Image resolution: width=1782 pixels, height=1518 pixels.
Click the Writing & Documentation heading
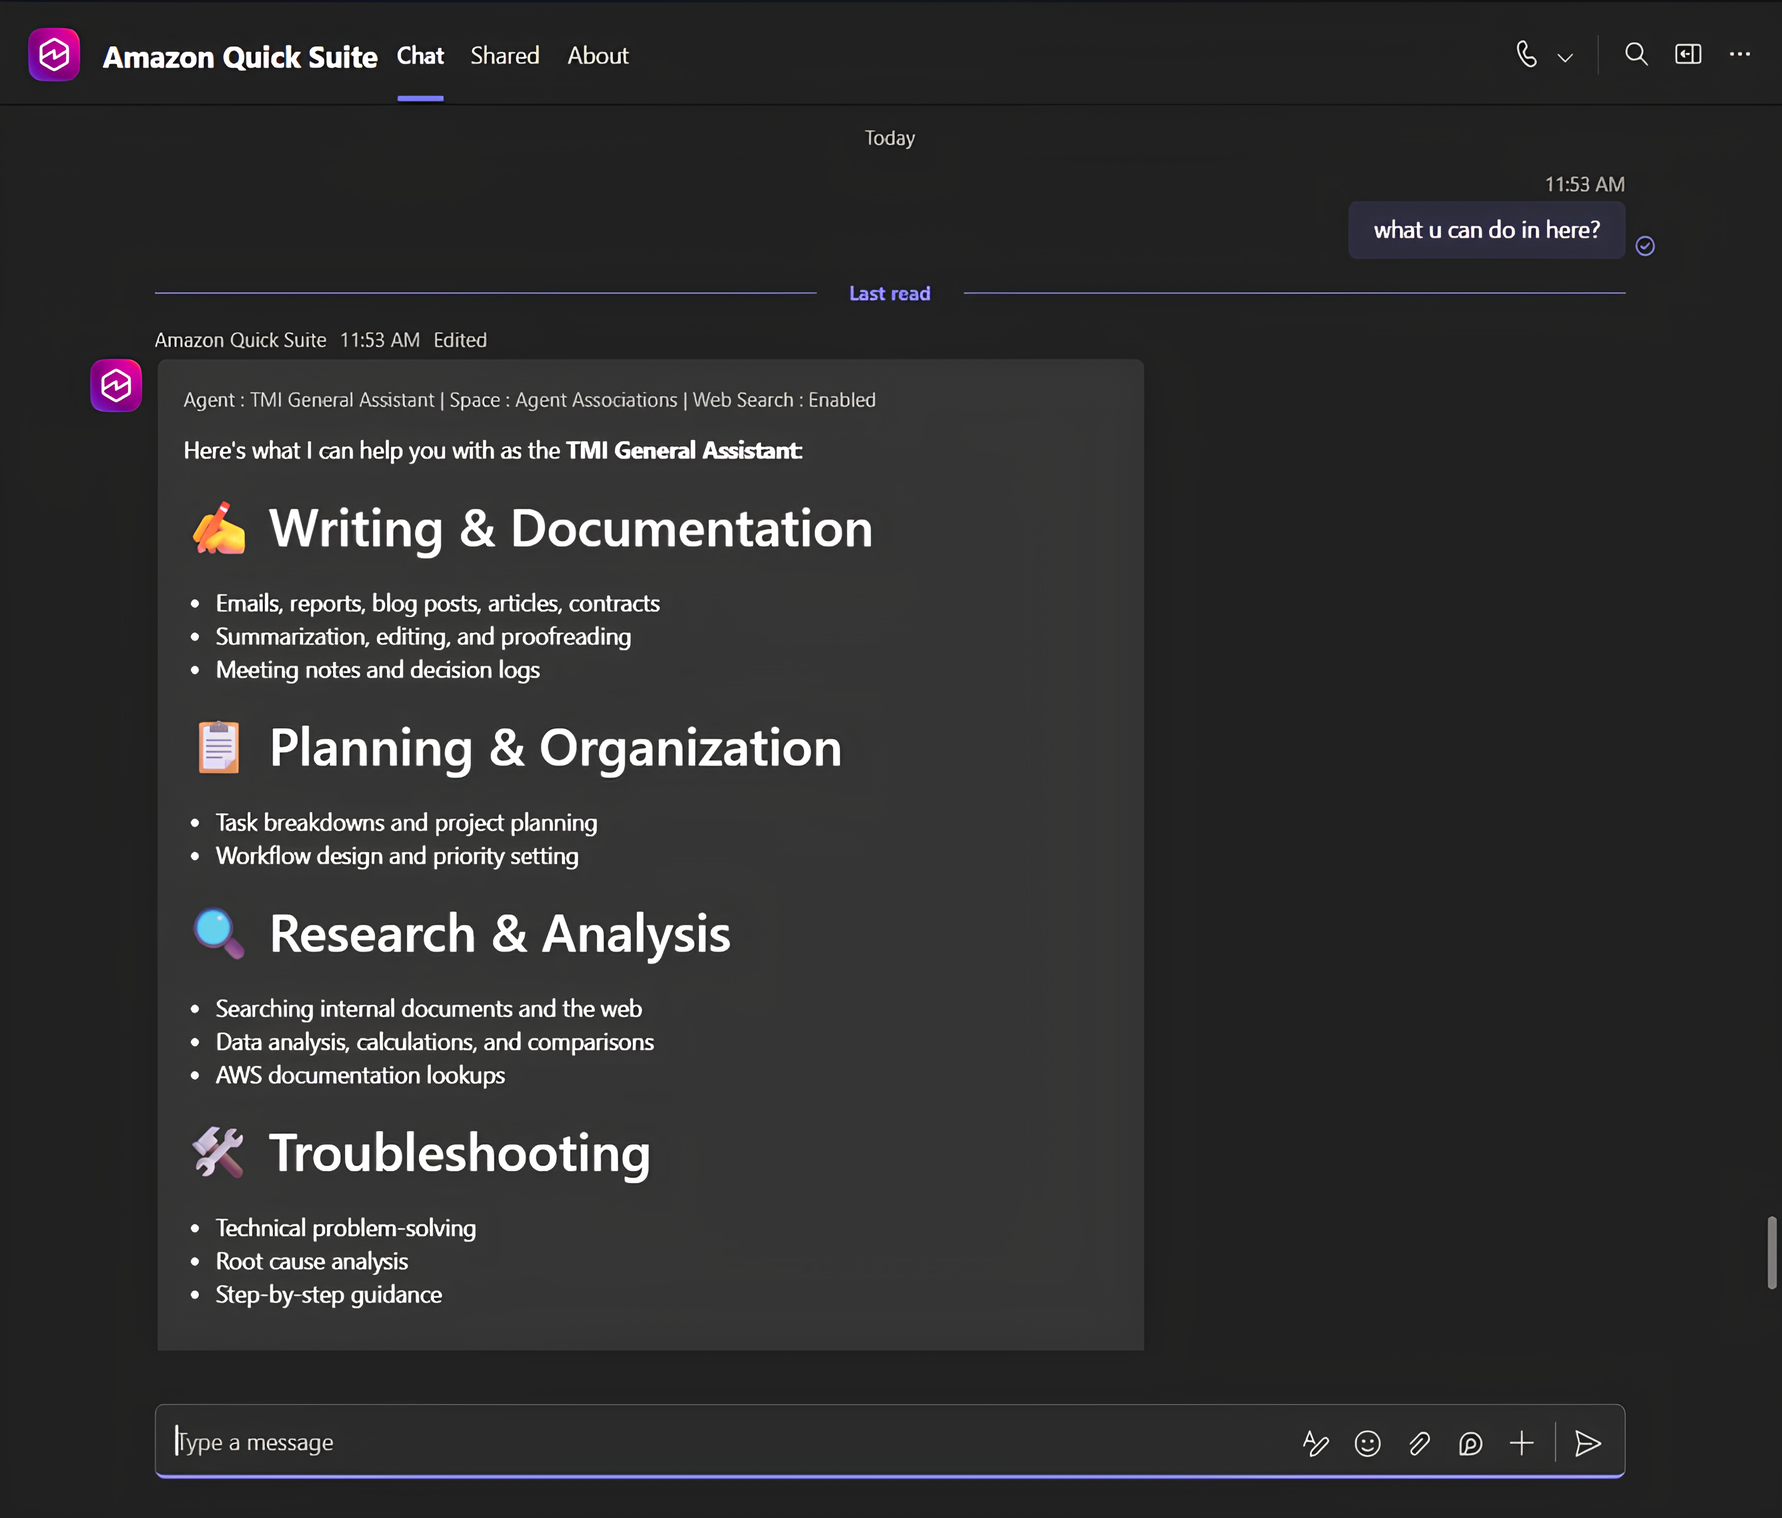(x=570, y=528)
